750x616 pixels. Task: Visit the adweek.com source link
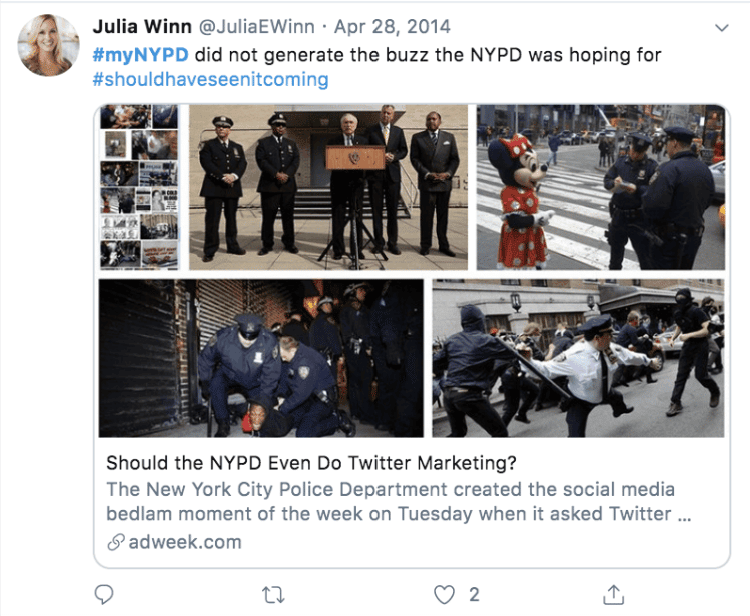[185, 542]
